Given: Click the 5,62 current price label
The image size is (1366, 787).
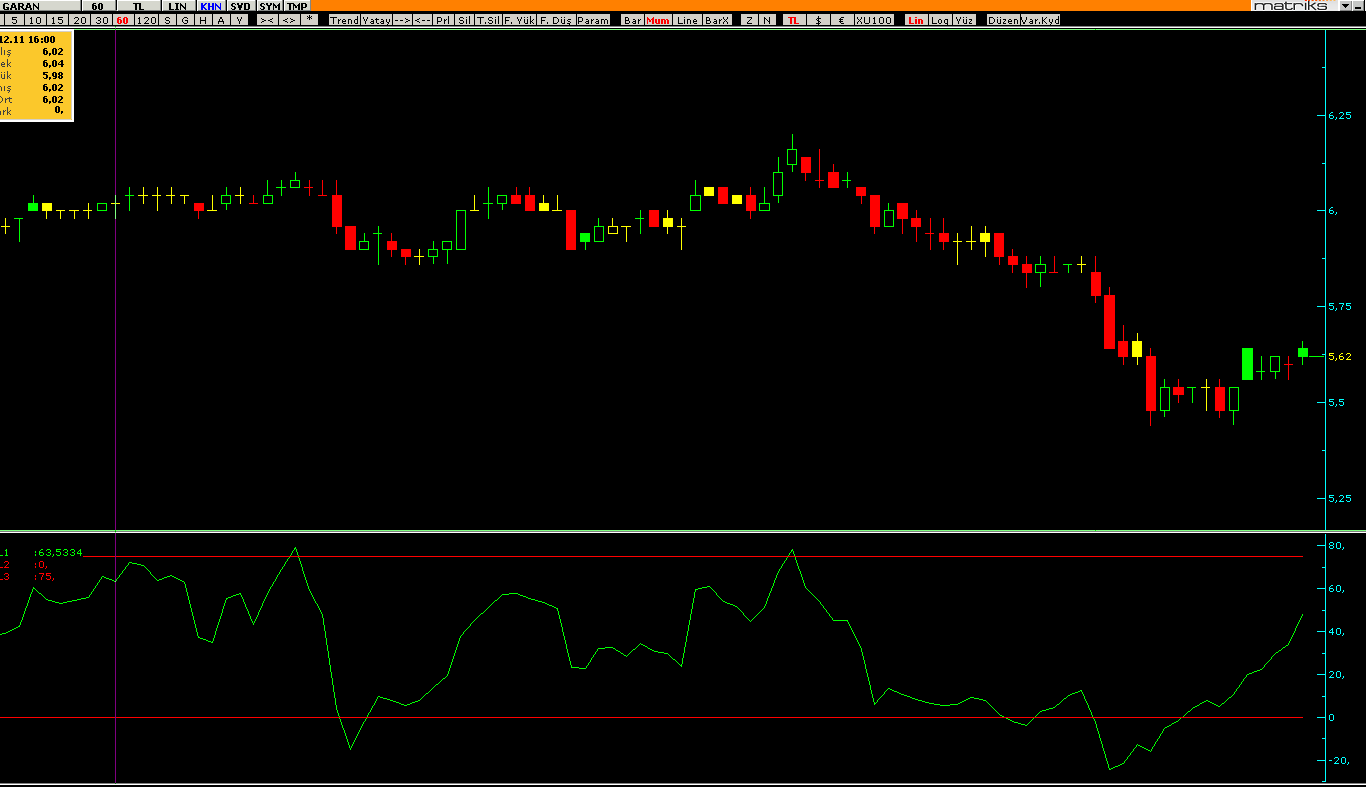Looking at the screenshot, I should pos(1340,356).
